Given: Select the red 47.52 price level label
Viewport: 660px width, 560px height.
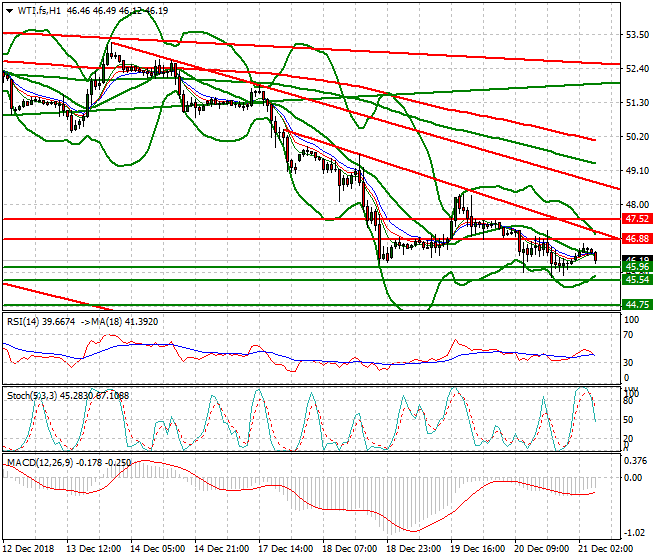Looking at the screenshot, I should (637, 219).
